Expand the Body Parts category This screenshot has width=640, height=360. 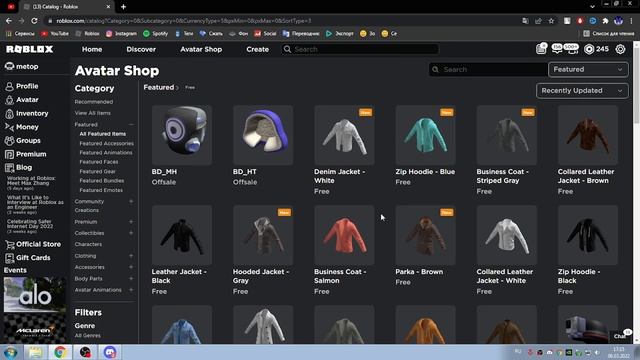click(x=131, y=278)
